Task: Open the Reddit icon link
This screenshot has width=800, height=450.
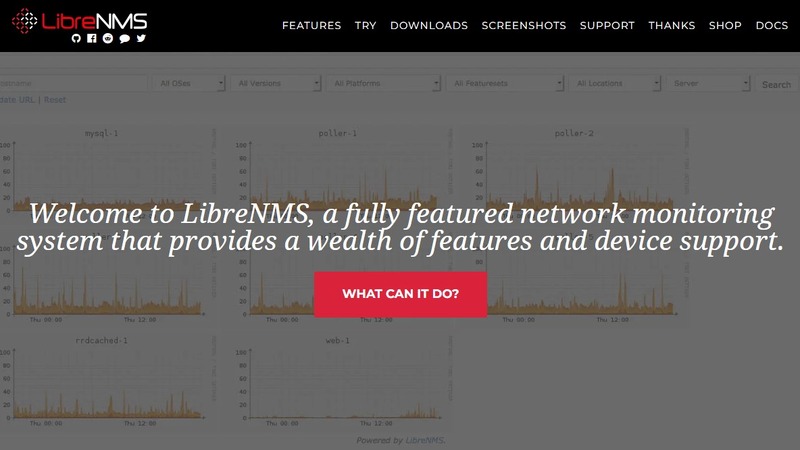Action: (108, 38)
